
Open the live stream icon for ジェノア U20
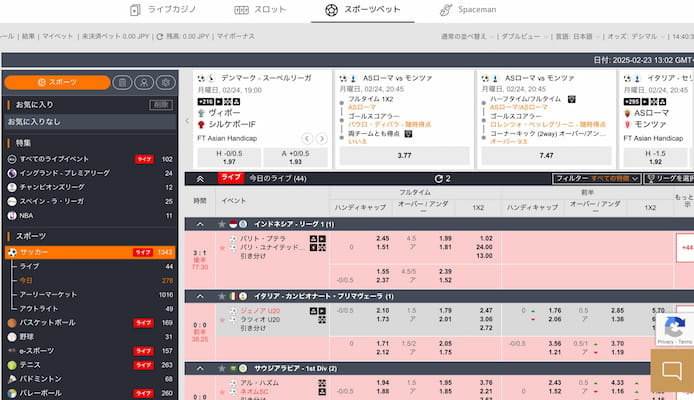pyautogui.click(x=322, y=311)
